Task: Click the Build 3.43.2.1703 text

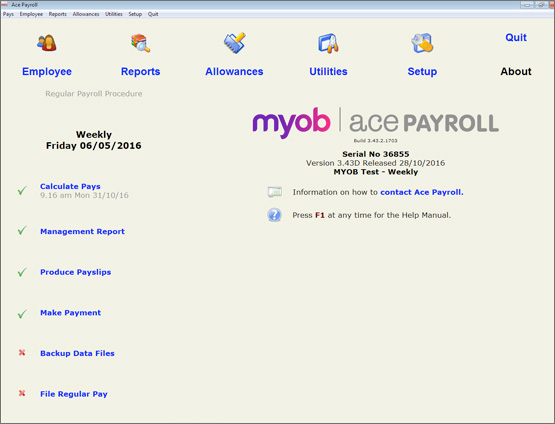Action: pyautogui.click(x=376, y=141)
